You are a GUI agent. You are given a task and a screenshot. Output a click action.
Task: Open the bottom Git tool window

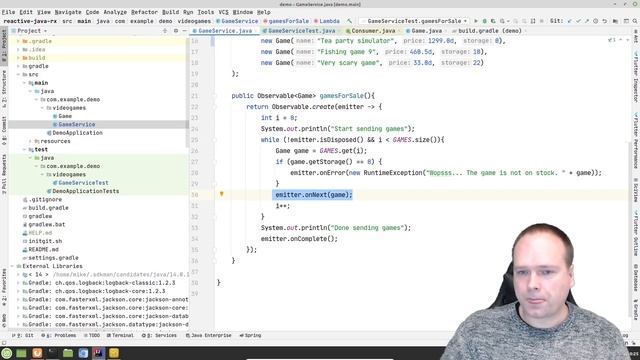tap(23, 336)
